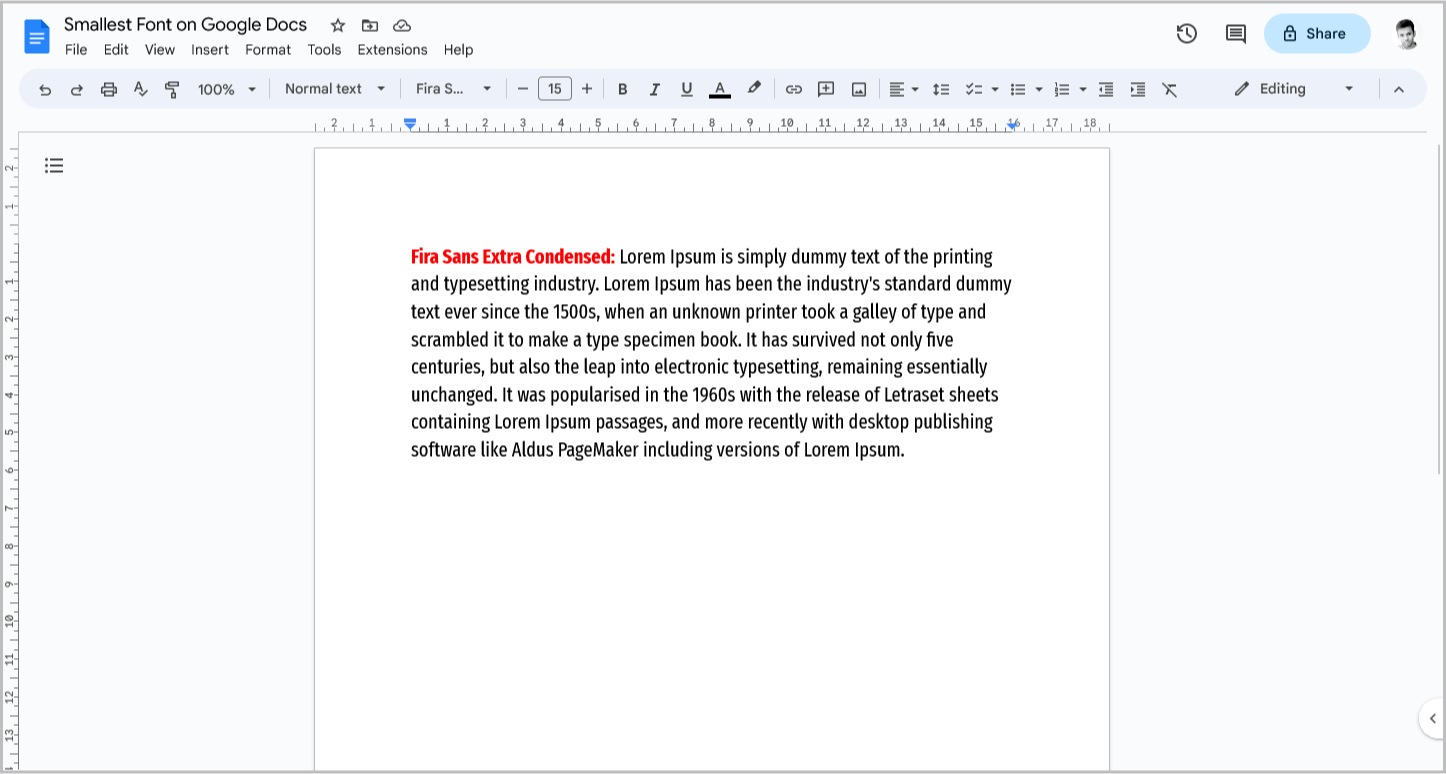Click the font size field showing 15
The height and width of the screenshot is (774, 1446).
click(x=555, y=89)
